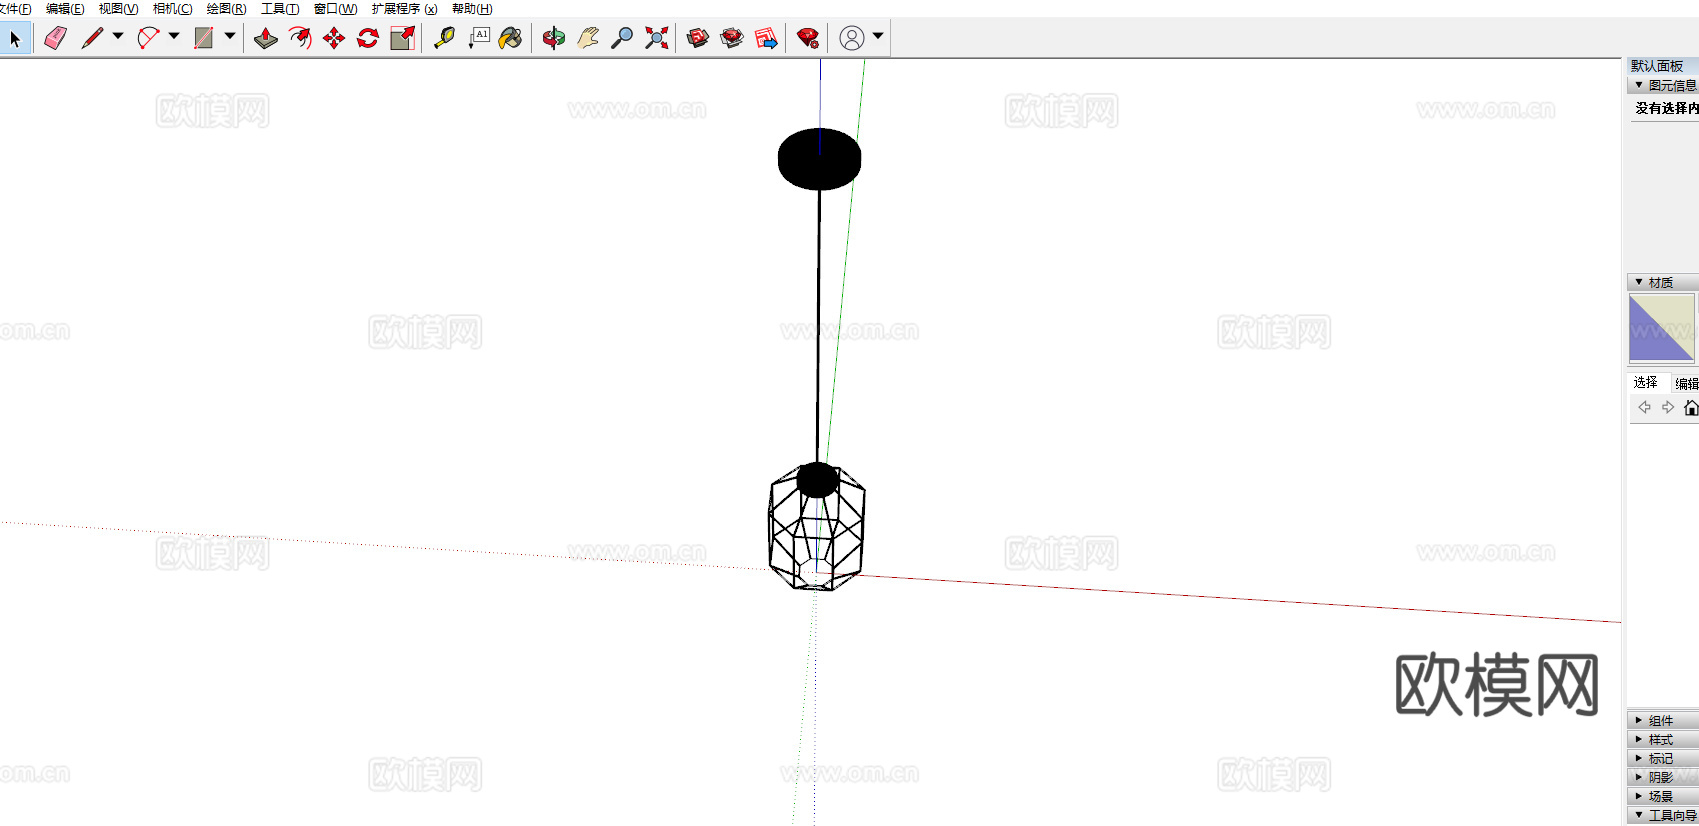Click the Share Model toolbar icon
The width and height of the screenshot is (1699, 826).
[x=732, y=38]
